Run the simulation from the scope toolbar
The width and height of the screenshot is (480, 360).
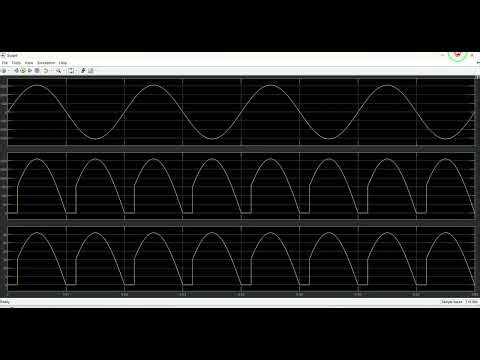pyautogui.click(x=23, y=70)
